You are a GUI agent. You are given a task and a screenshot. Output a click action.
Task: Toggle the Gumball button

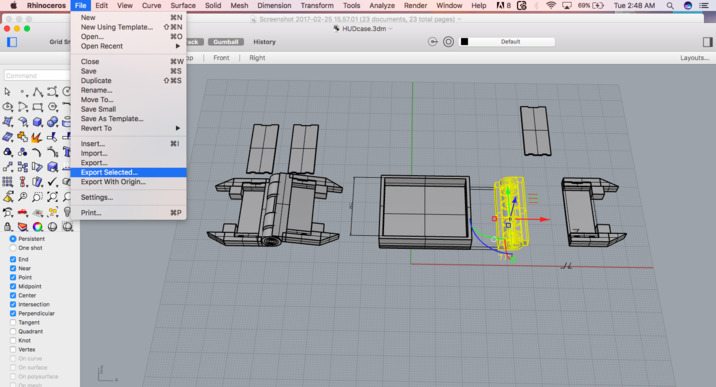pyautogui.click(x=226, y=42)
